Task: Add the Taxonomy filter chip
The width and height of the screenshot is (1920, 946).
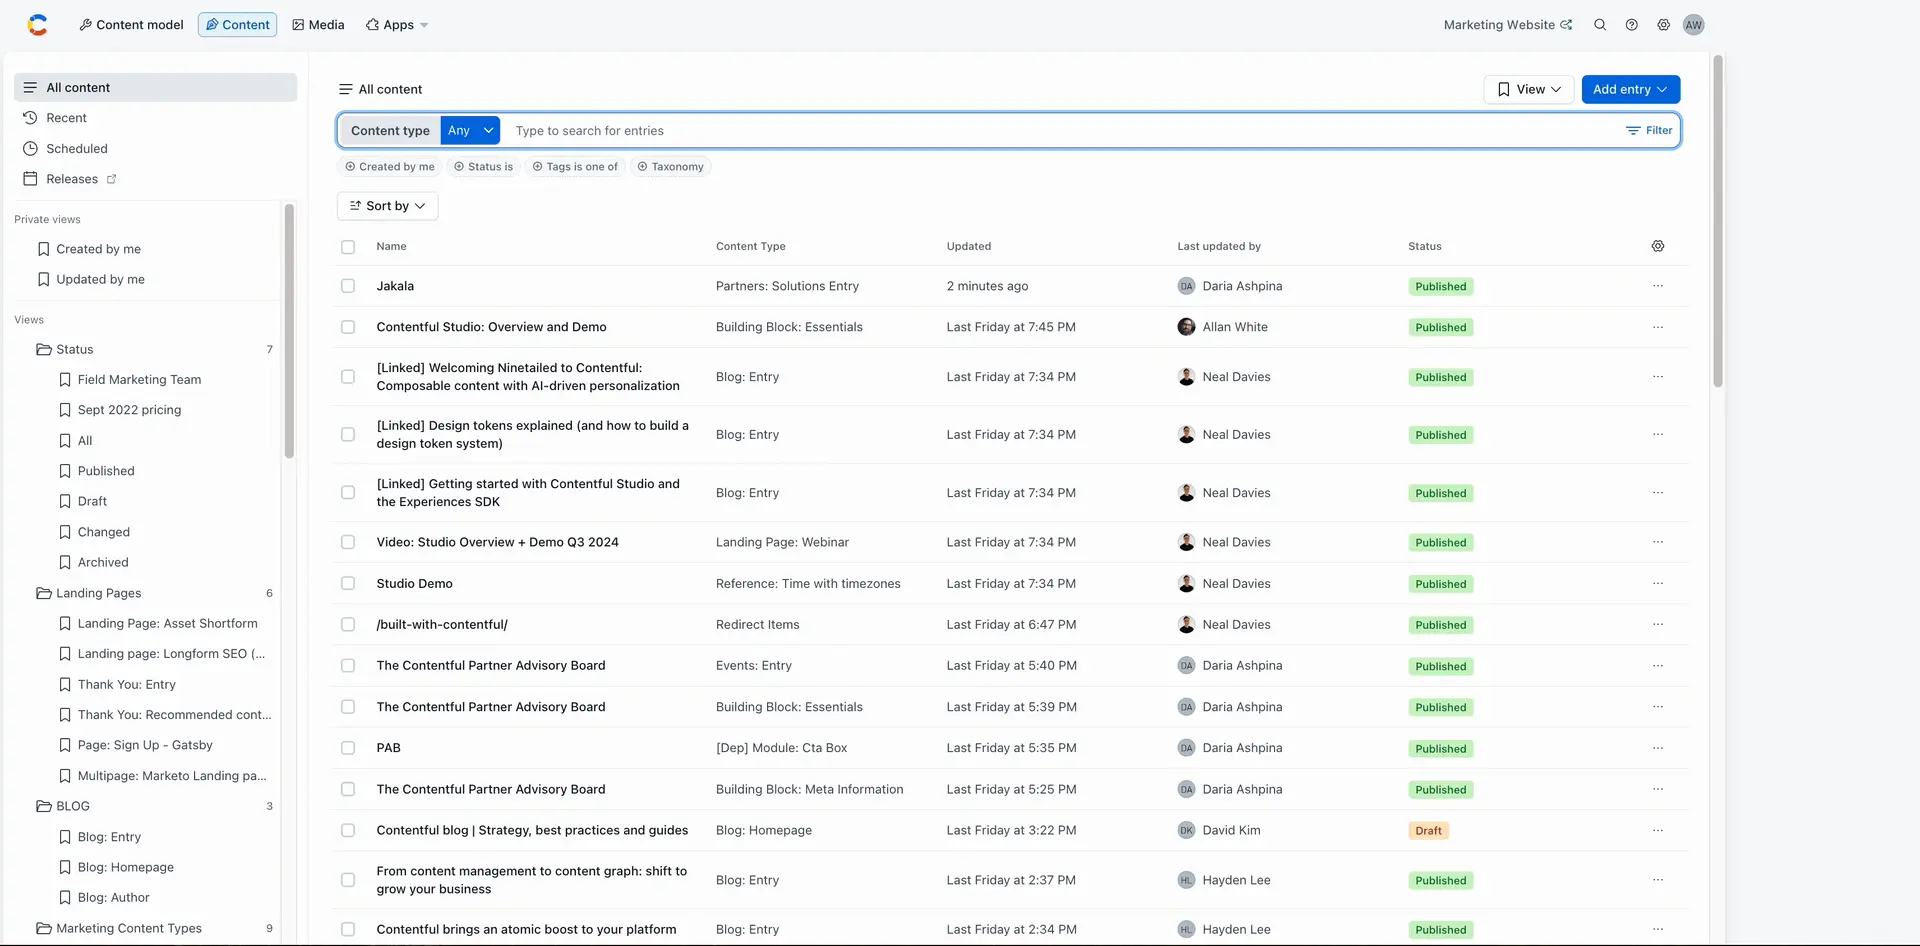Action: point(671,167)
